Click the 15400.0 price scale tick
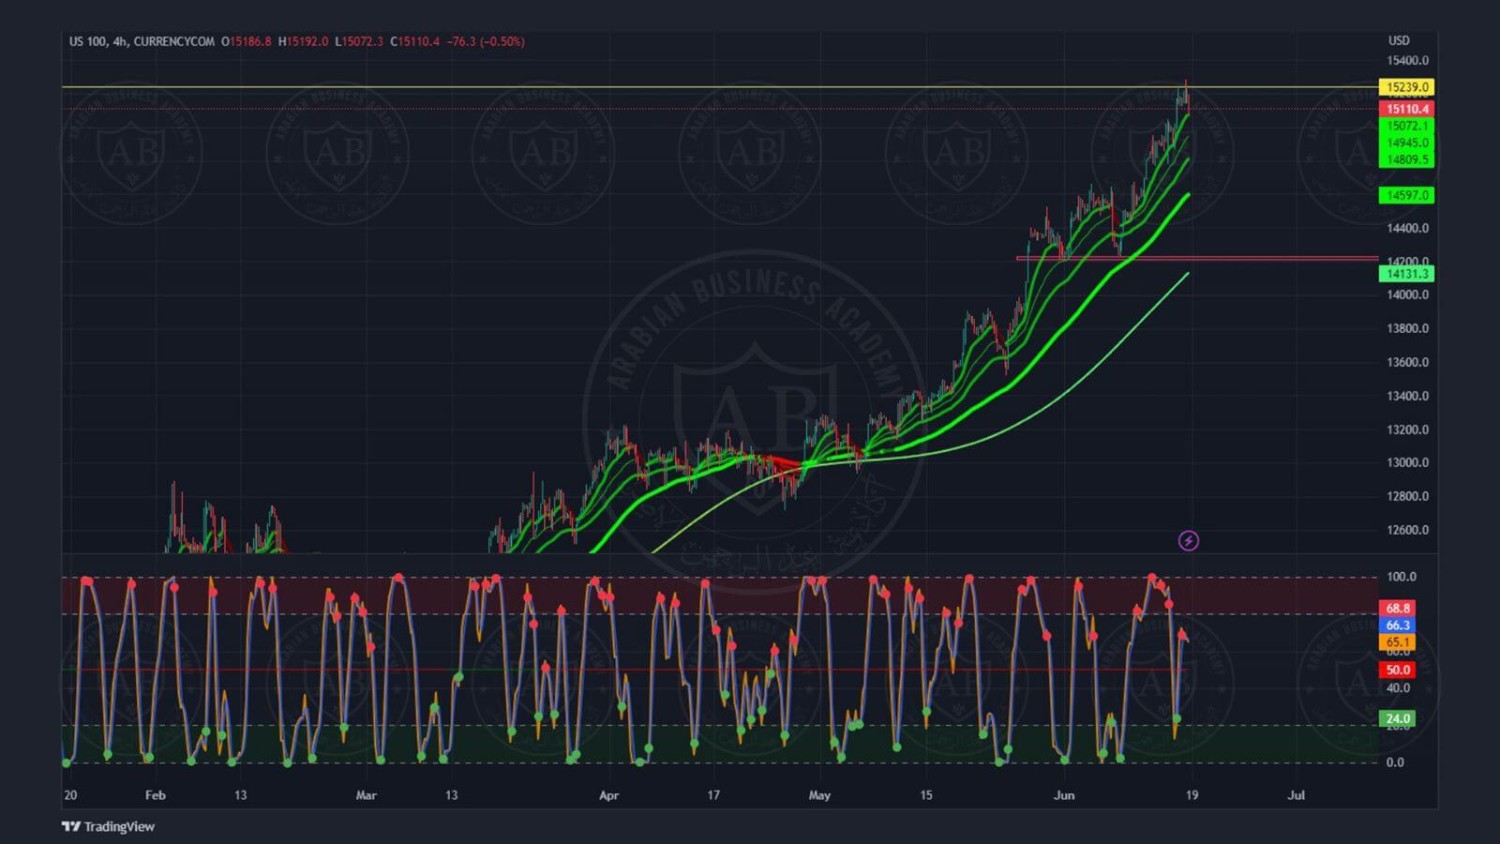The height and width of the screenshot is (844, 1500). [1407, 61]
